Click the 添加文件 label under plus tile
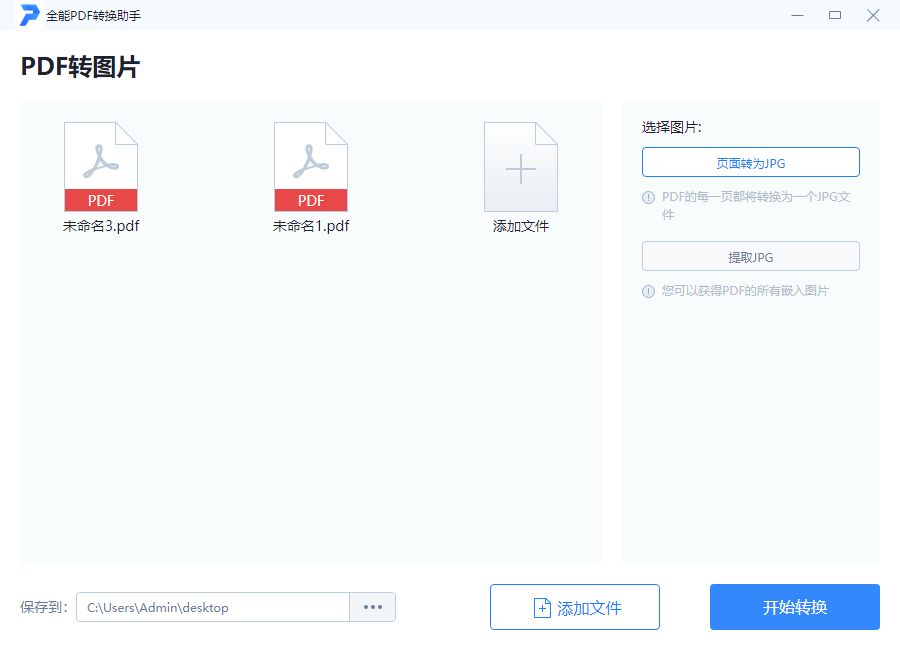The image size is (900, 650). pos(521,226)
